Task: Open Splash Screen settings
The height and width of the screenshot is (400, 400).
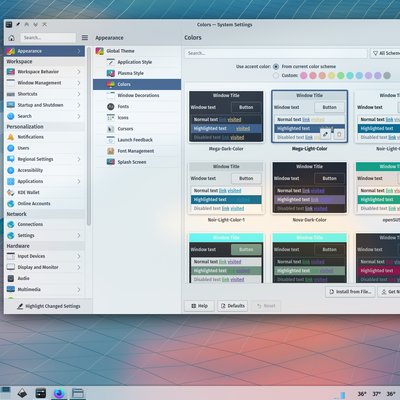Action: click(x=137, y=162)
